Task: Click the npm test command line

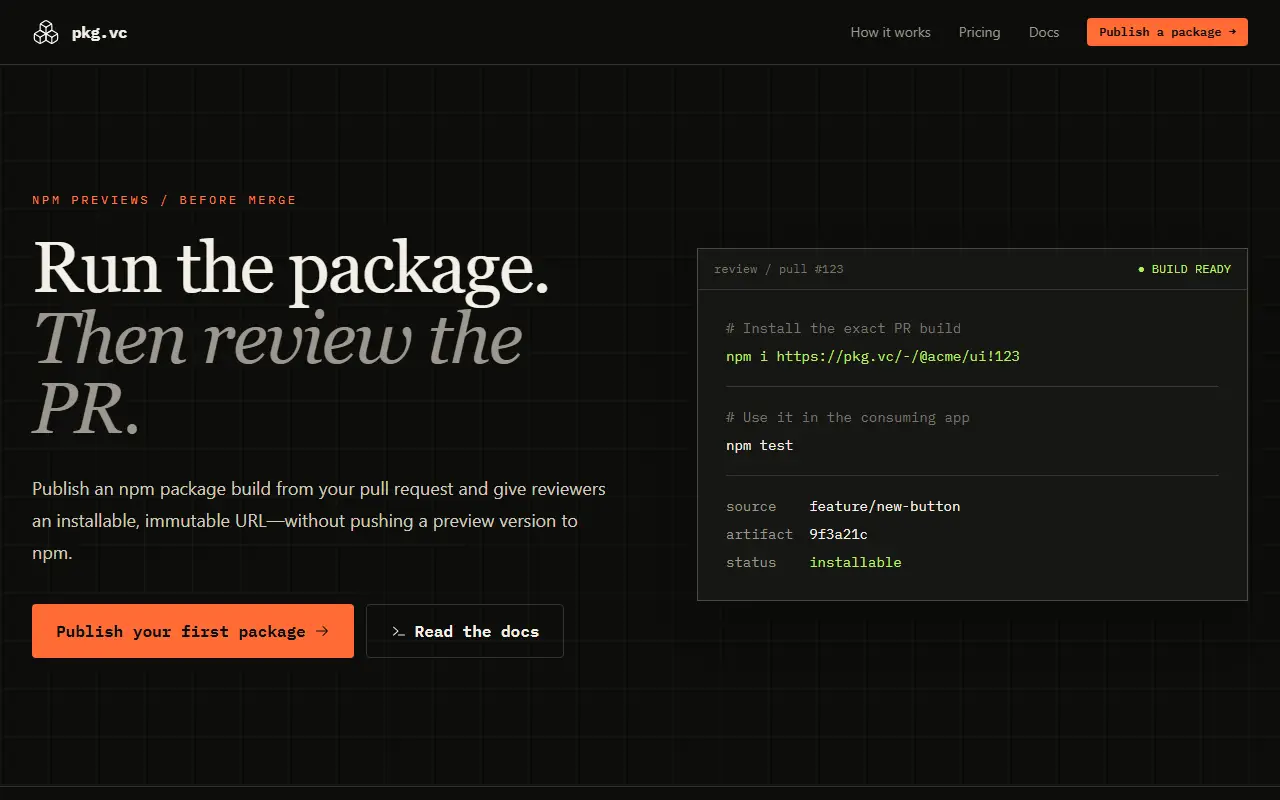Action: tap(759, 445)
